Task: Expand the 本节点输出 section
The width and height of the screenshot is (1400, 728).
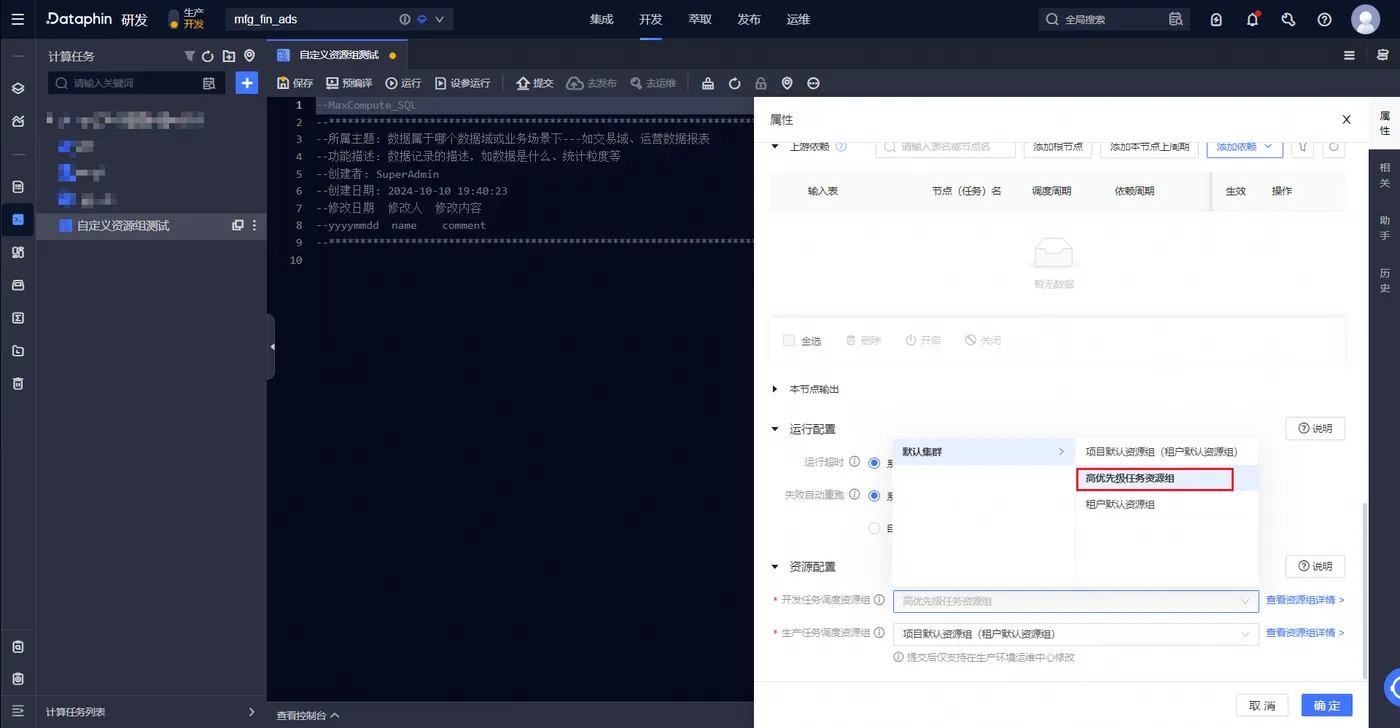Action: click(x=775, y=389)
